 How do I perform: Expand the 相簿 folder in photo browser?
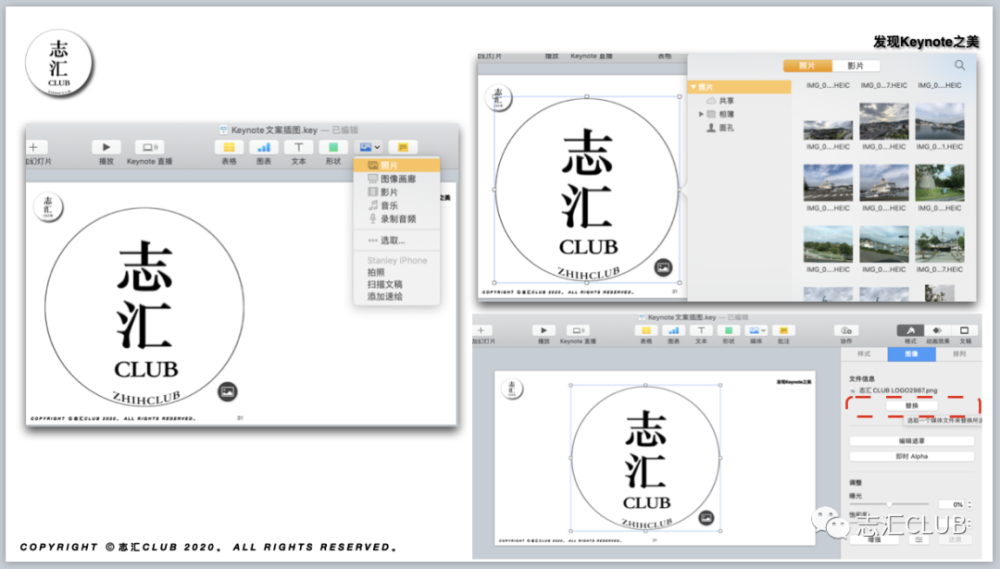click(701, 114)
